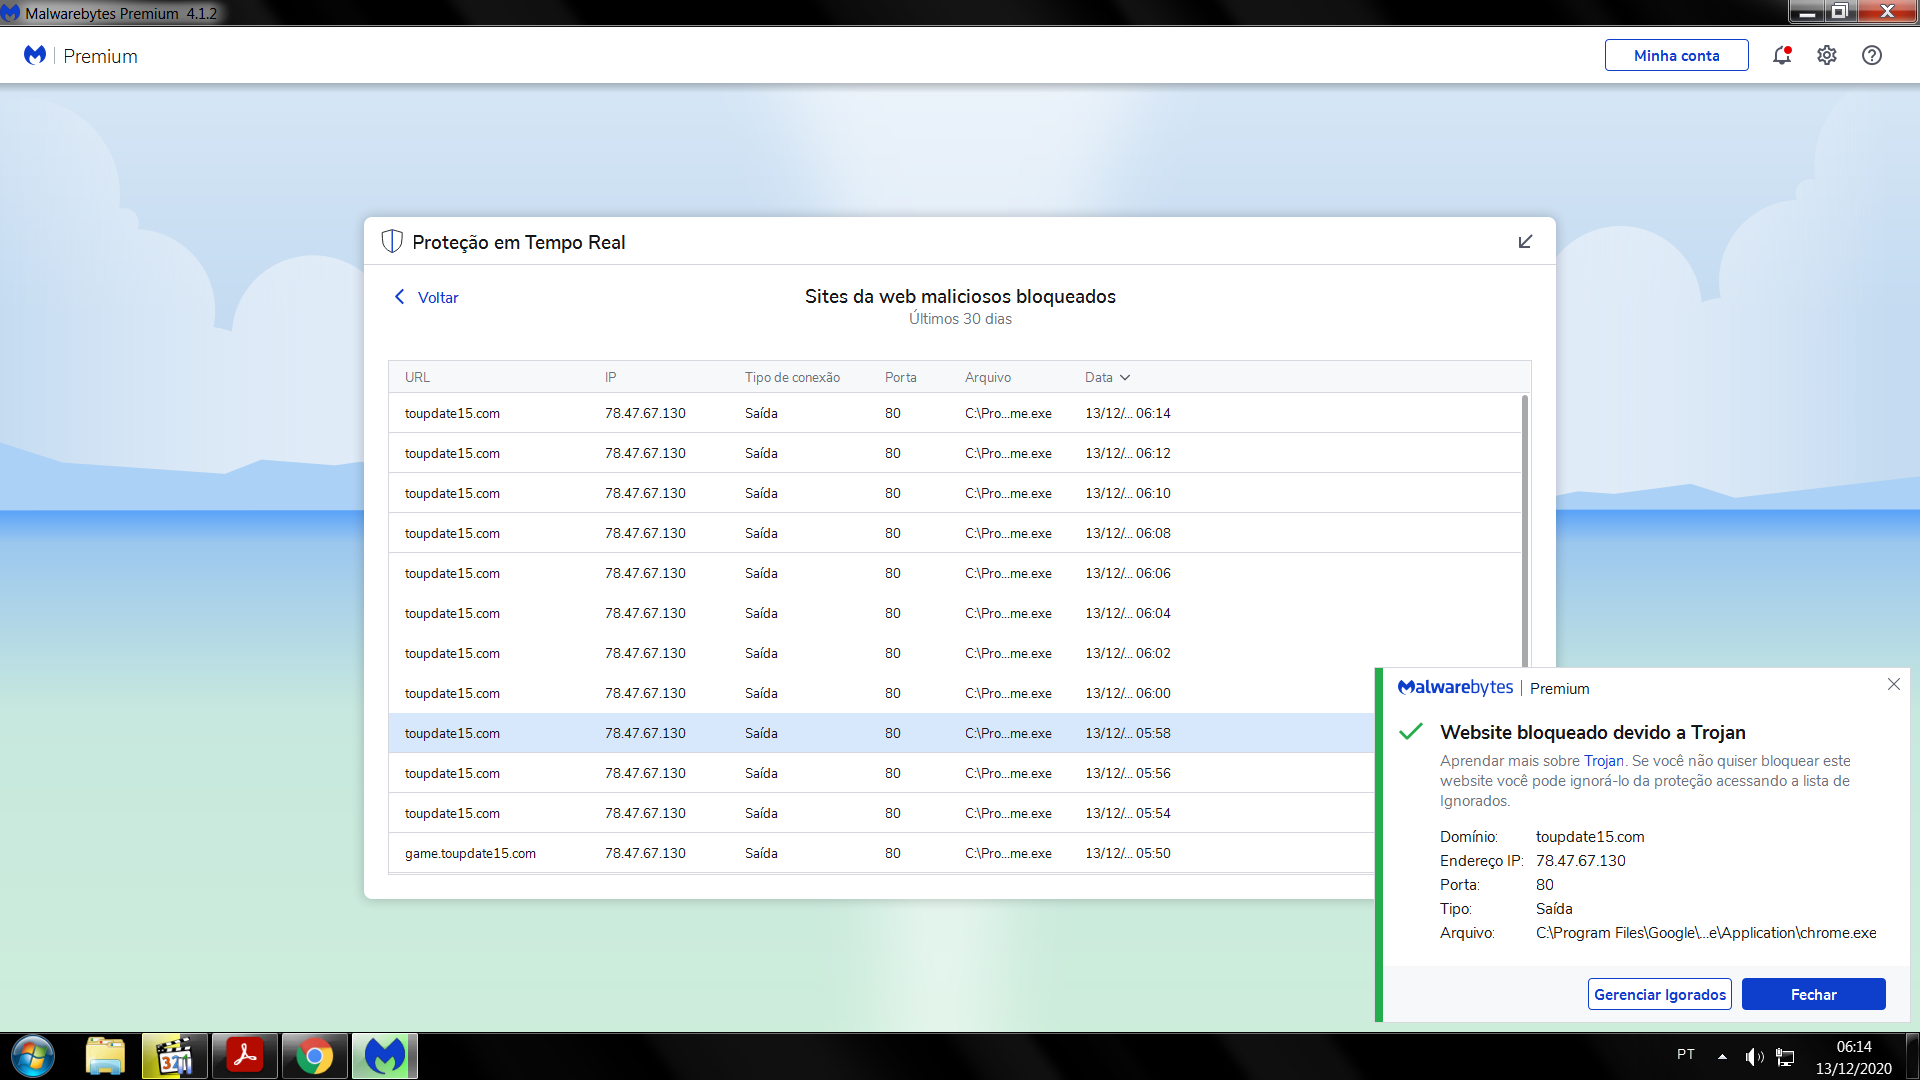Select the row dated 05:56
1920x1080 pixels.
click(x=882, y=773)
